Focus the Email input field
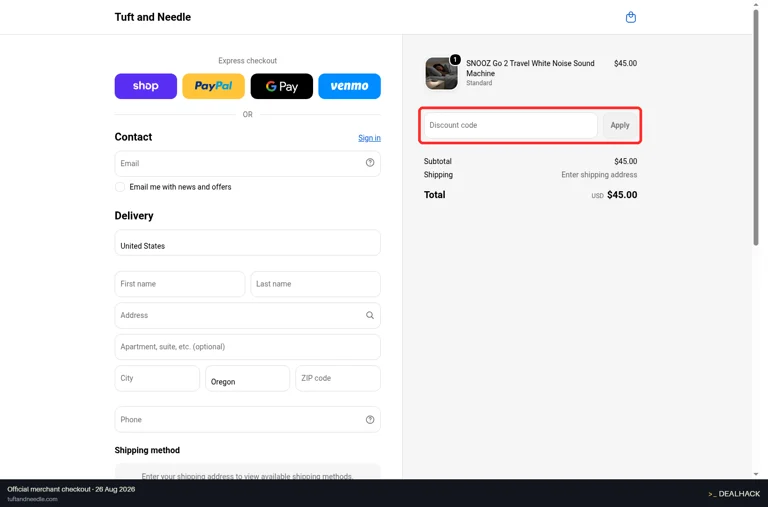 coord(247,164)
